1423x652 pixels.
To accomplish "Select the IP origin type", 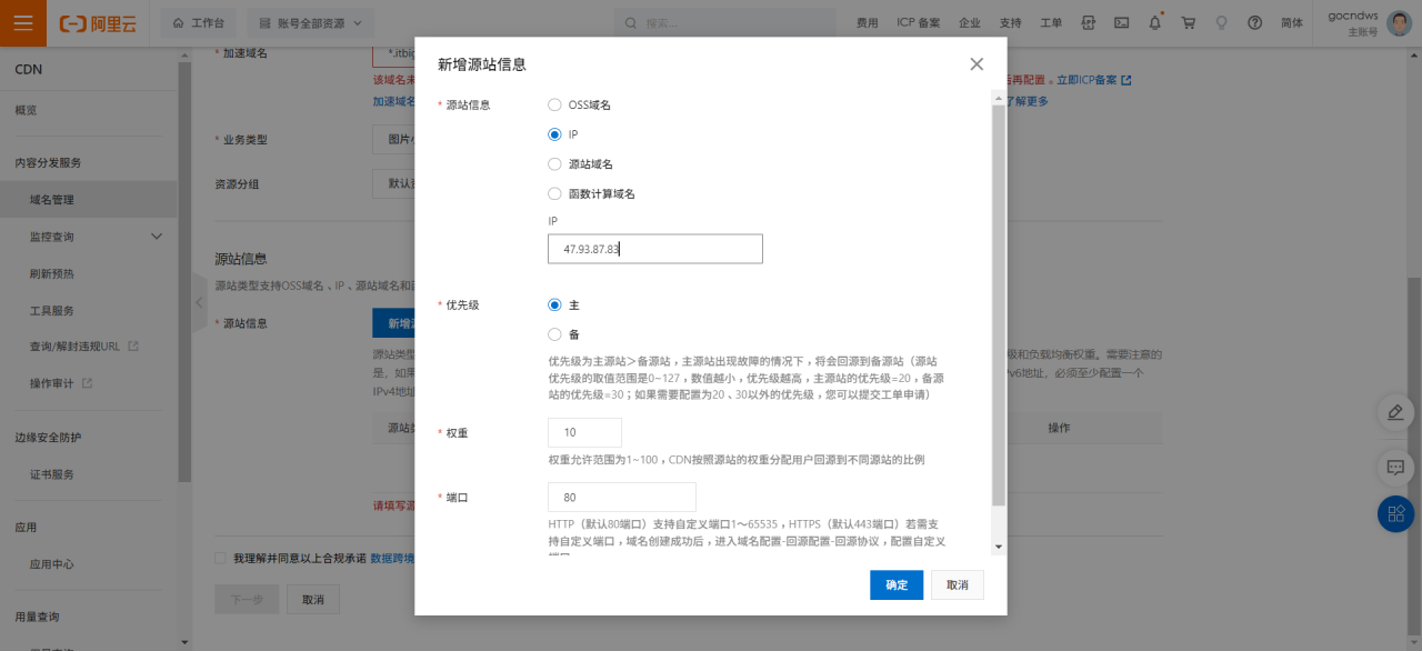I will [x=555, y=134].
